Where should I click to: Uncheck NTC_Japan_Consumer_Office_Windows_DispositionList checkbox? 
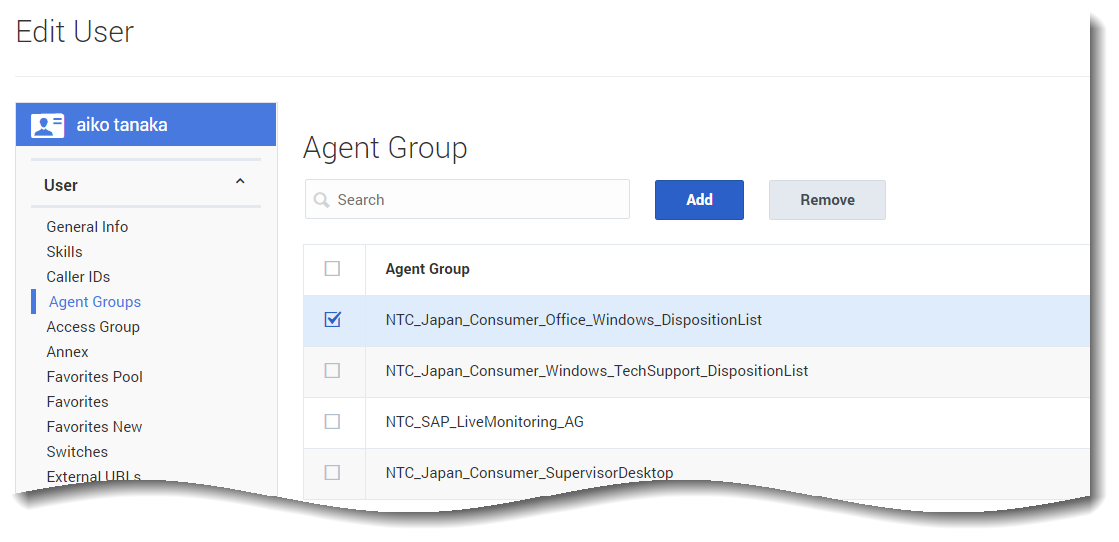[x=333, y=320]
